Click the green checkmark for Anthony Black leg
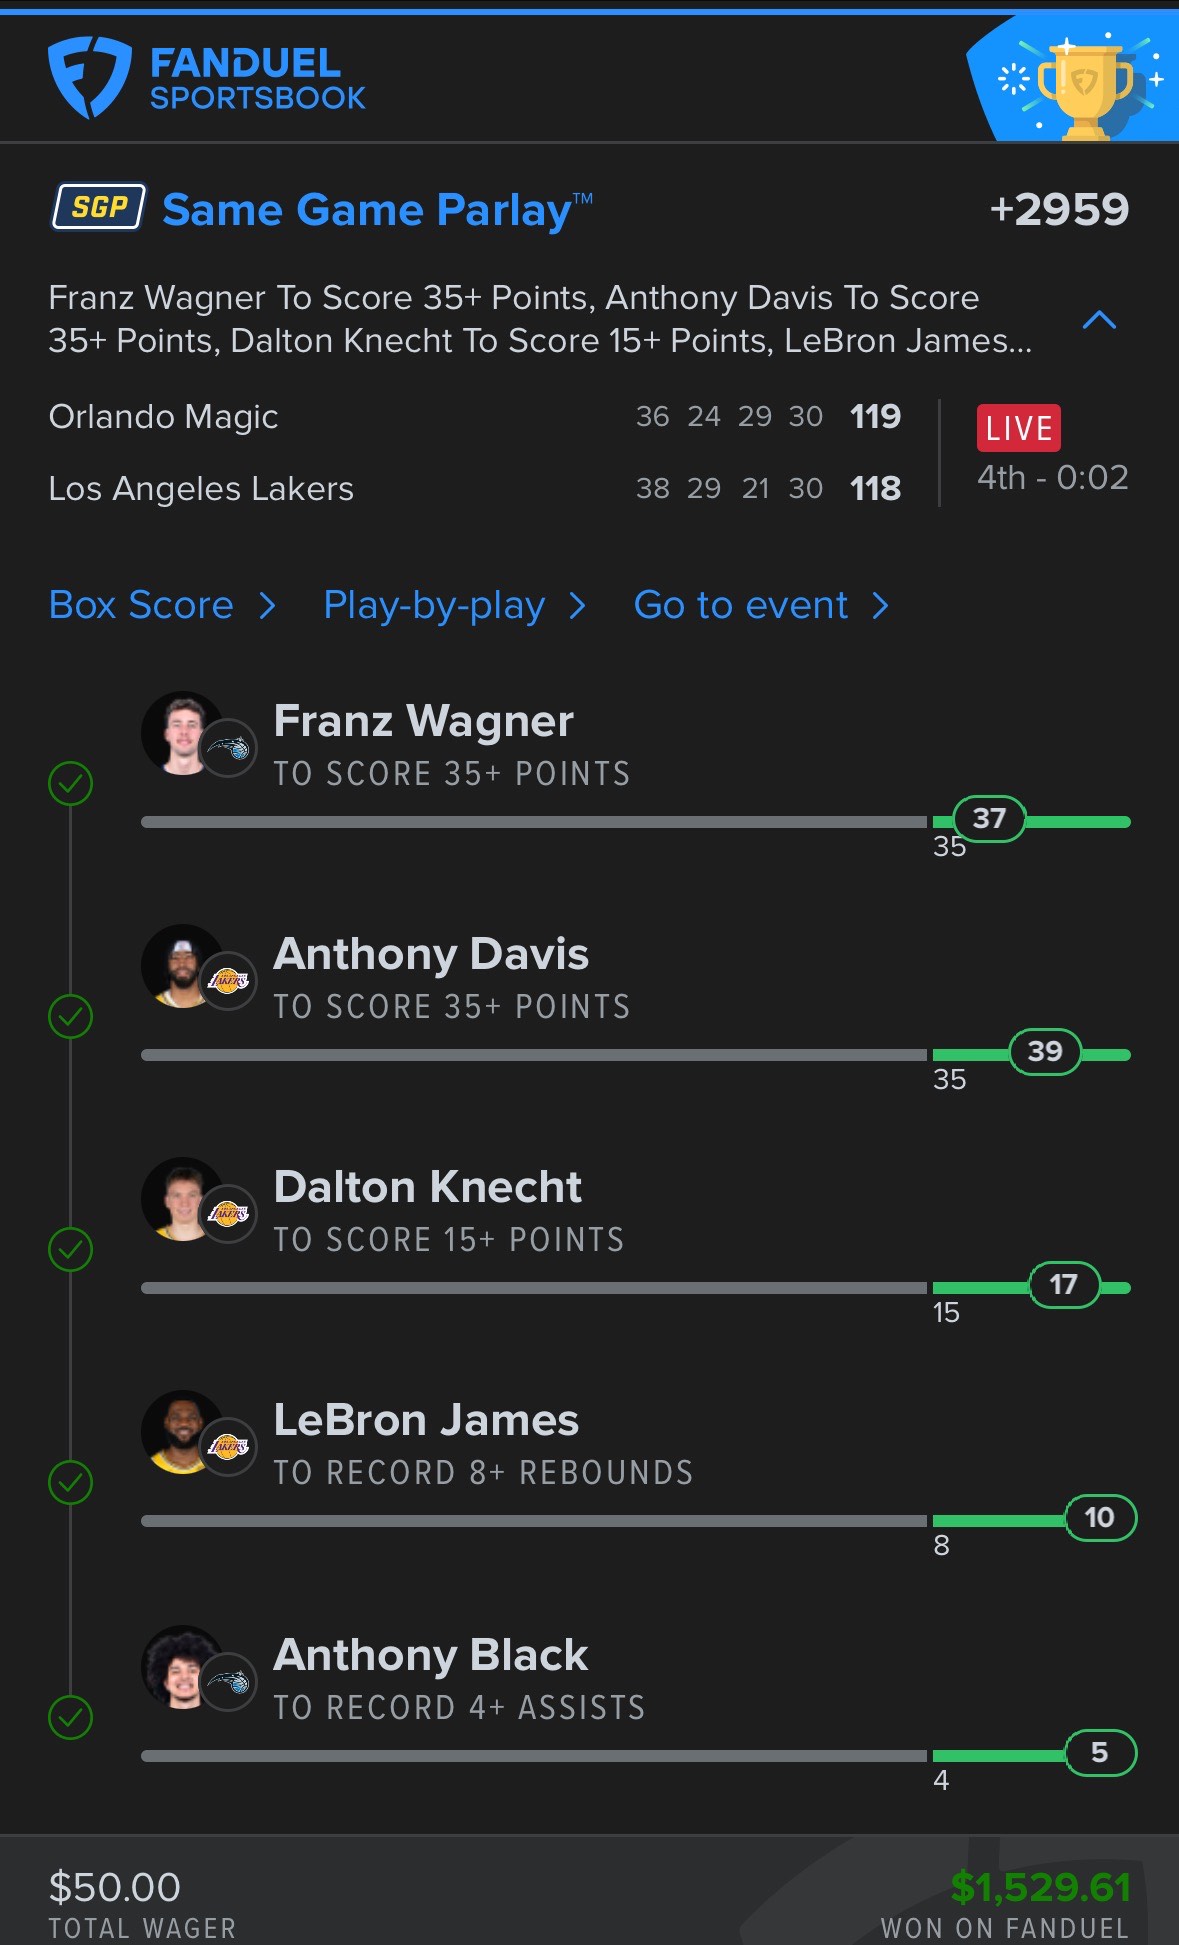 (70, 1717)
